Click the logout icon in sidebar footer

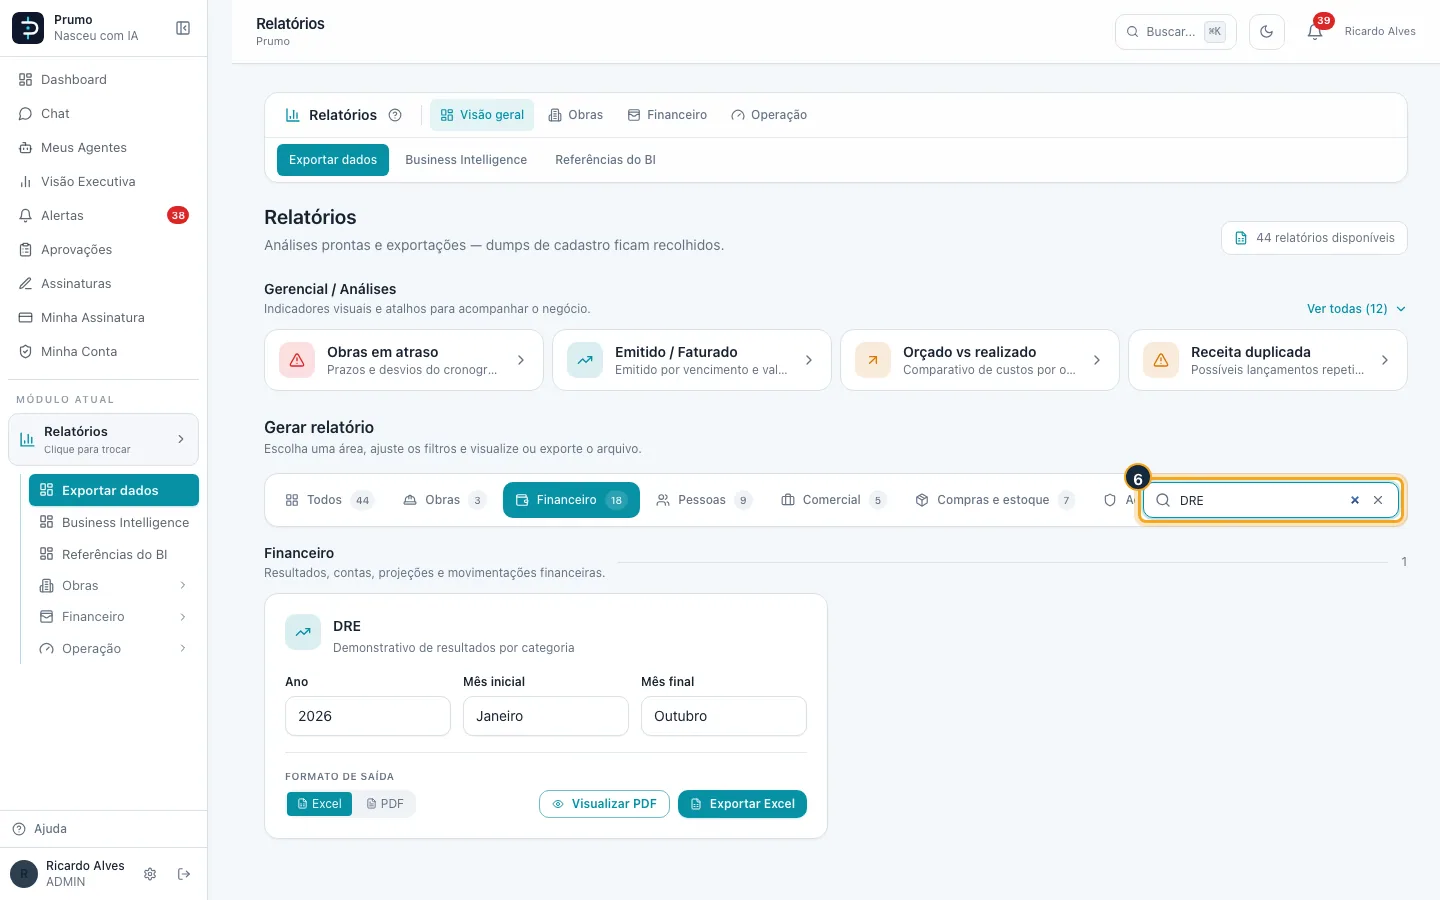pos(184,874)
